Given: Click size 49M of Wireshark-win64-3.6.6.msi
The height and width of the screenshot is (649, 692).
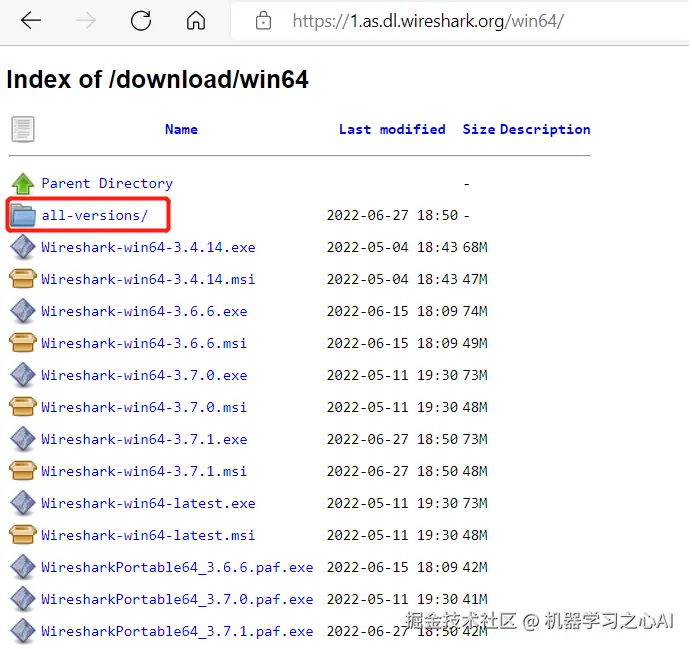Looking at the screenshot, I should pos(475,343).
